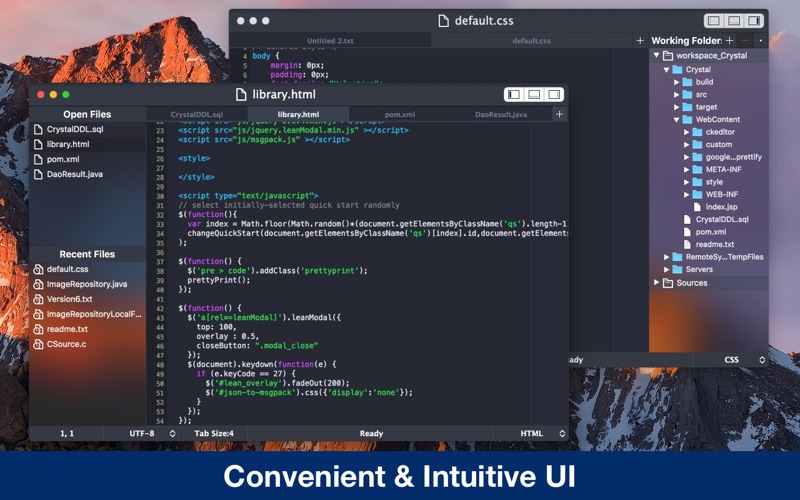The width and height of the screenshot is (800, 500).
Task: Select the custom folder icon
Action: (697, 144)
